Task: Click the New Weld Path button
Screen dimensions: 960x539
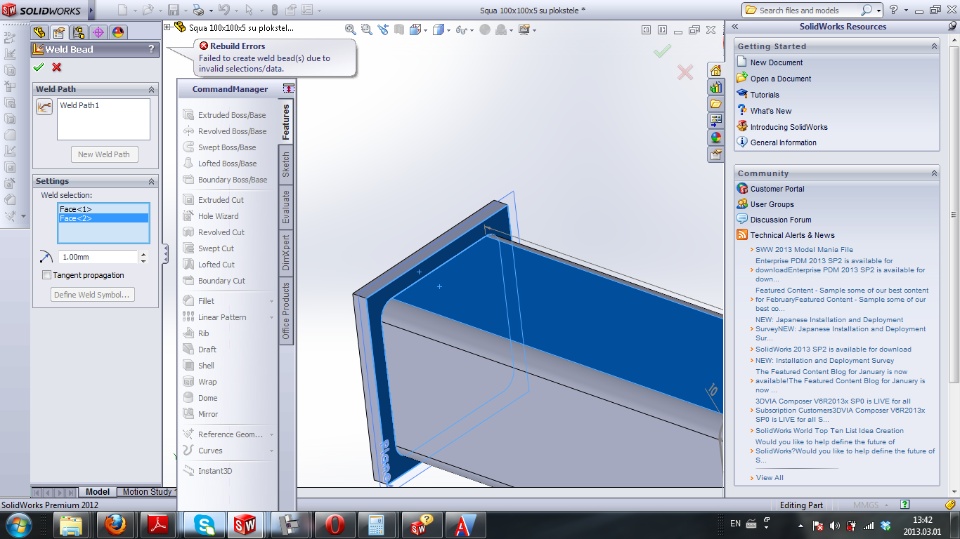Action: tap(104, 154)
